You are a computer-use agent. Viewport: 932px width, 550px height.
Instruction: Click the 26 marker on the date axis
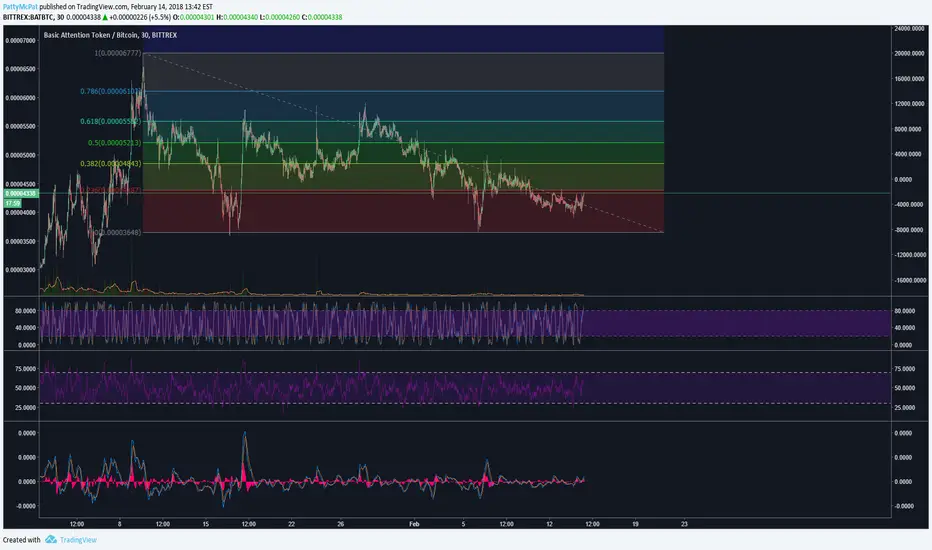pos(341,524)
